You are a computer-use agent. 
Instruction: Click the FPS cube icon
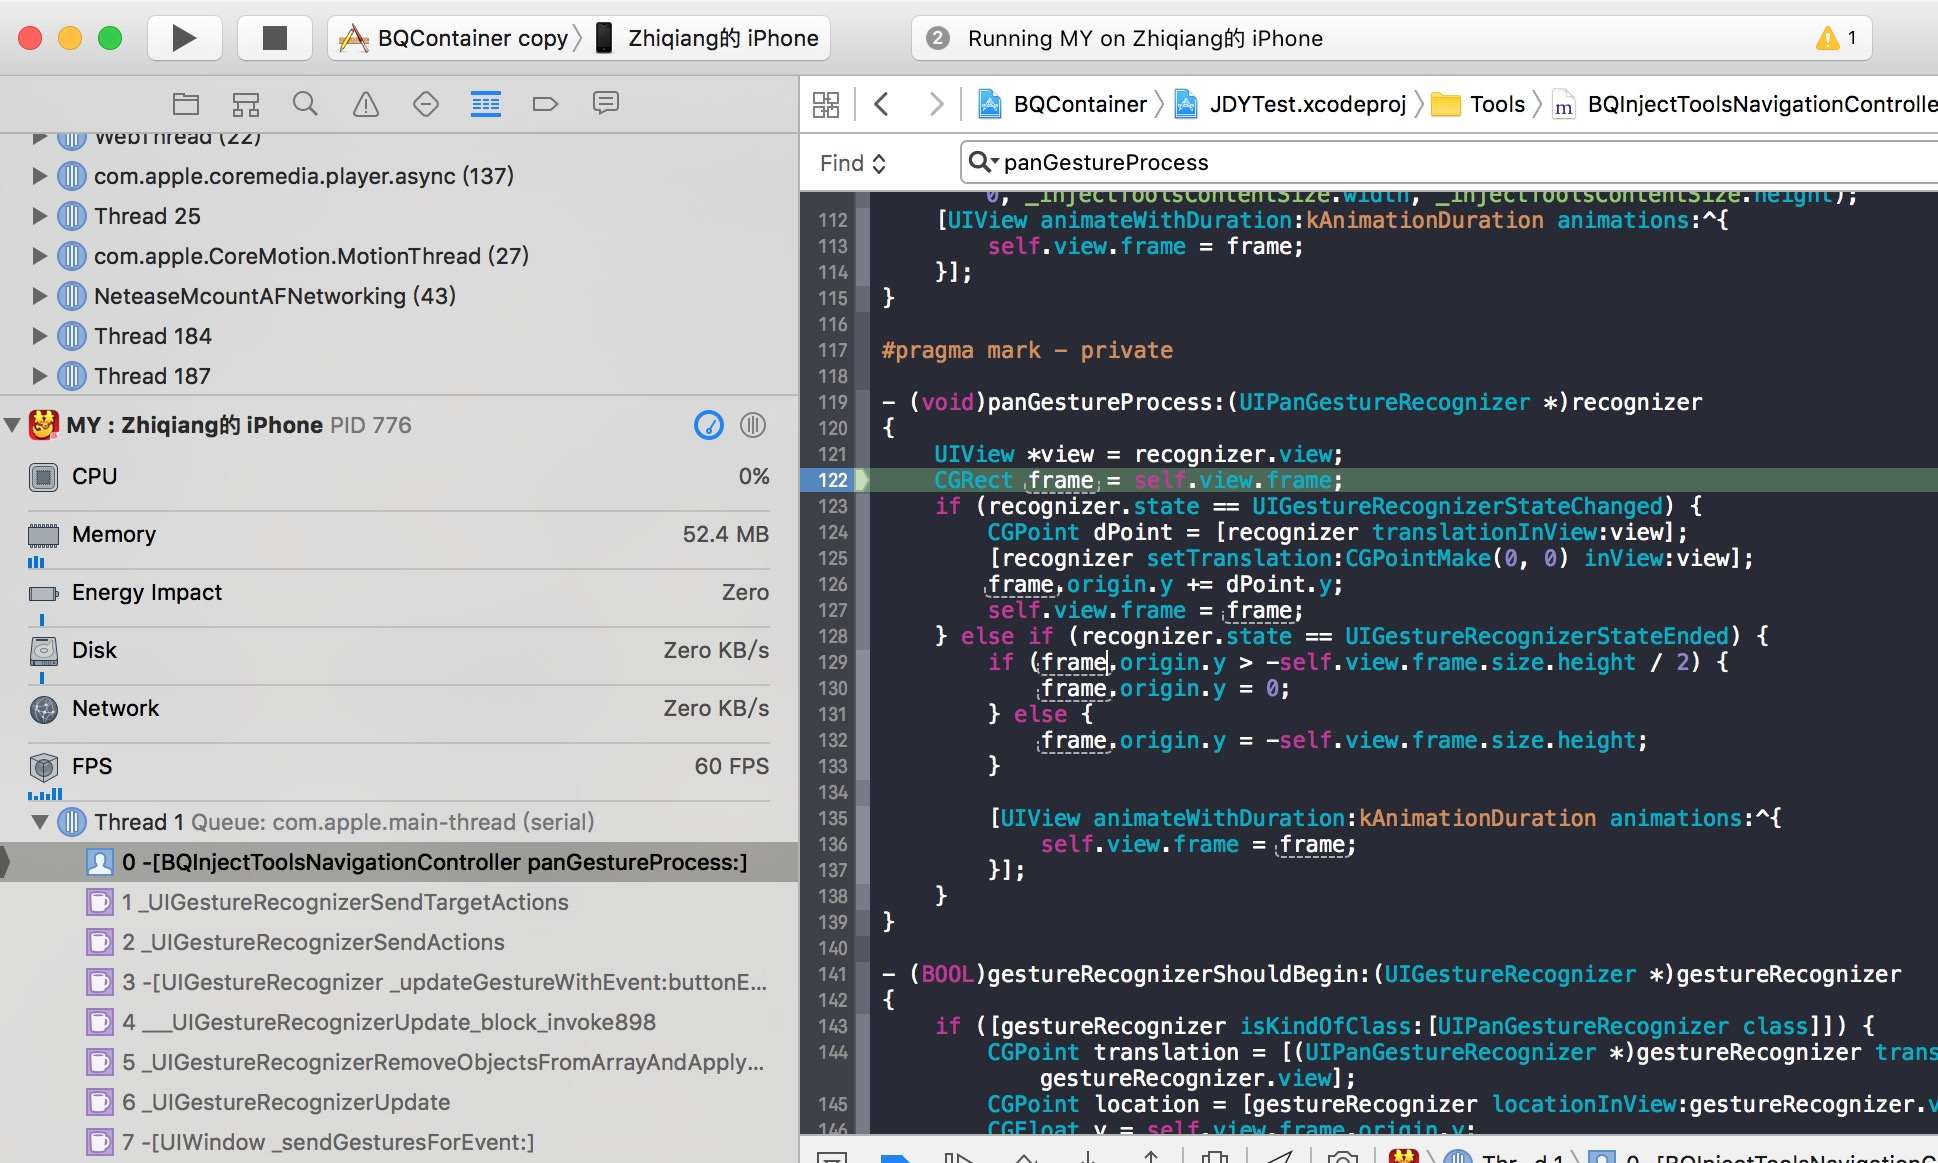tap(43, 767)
